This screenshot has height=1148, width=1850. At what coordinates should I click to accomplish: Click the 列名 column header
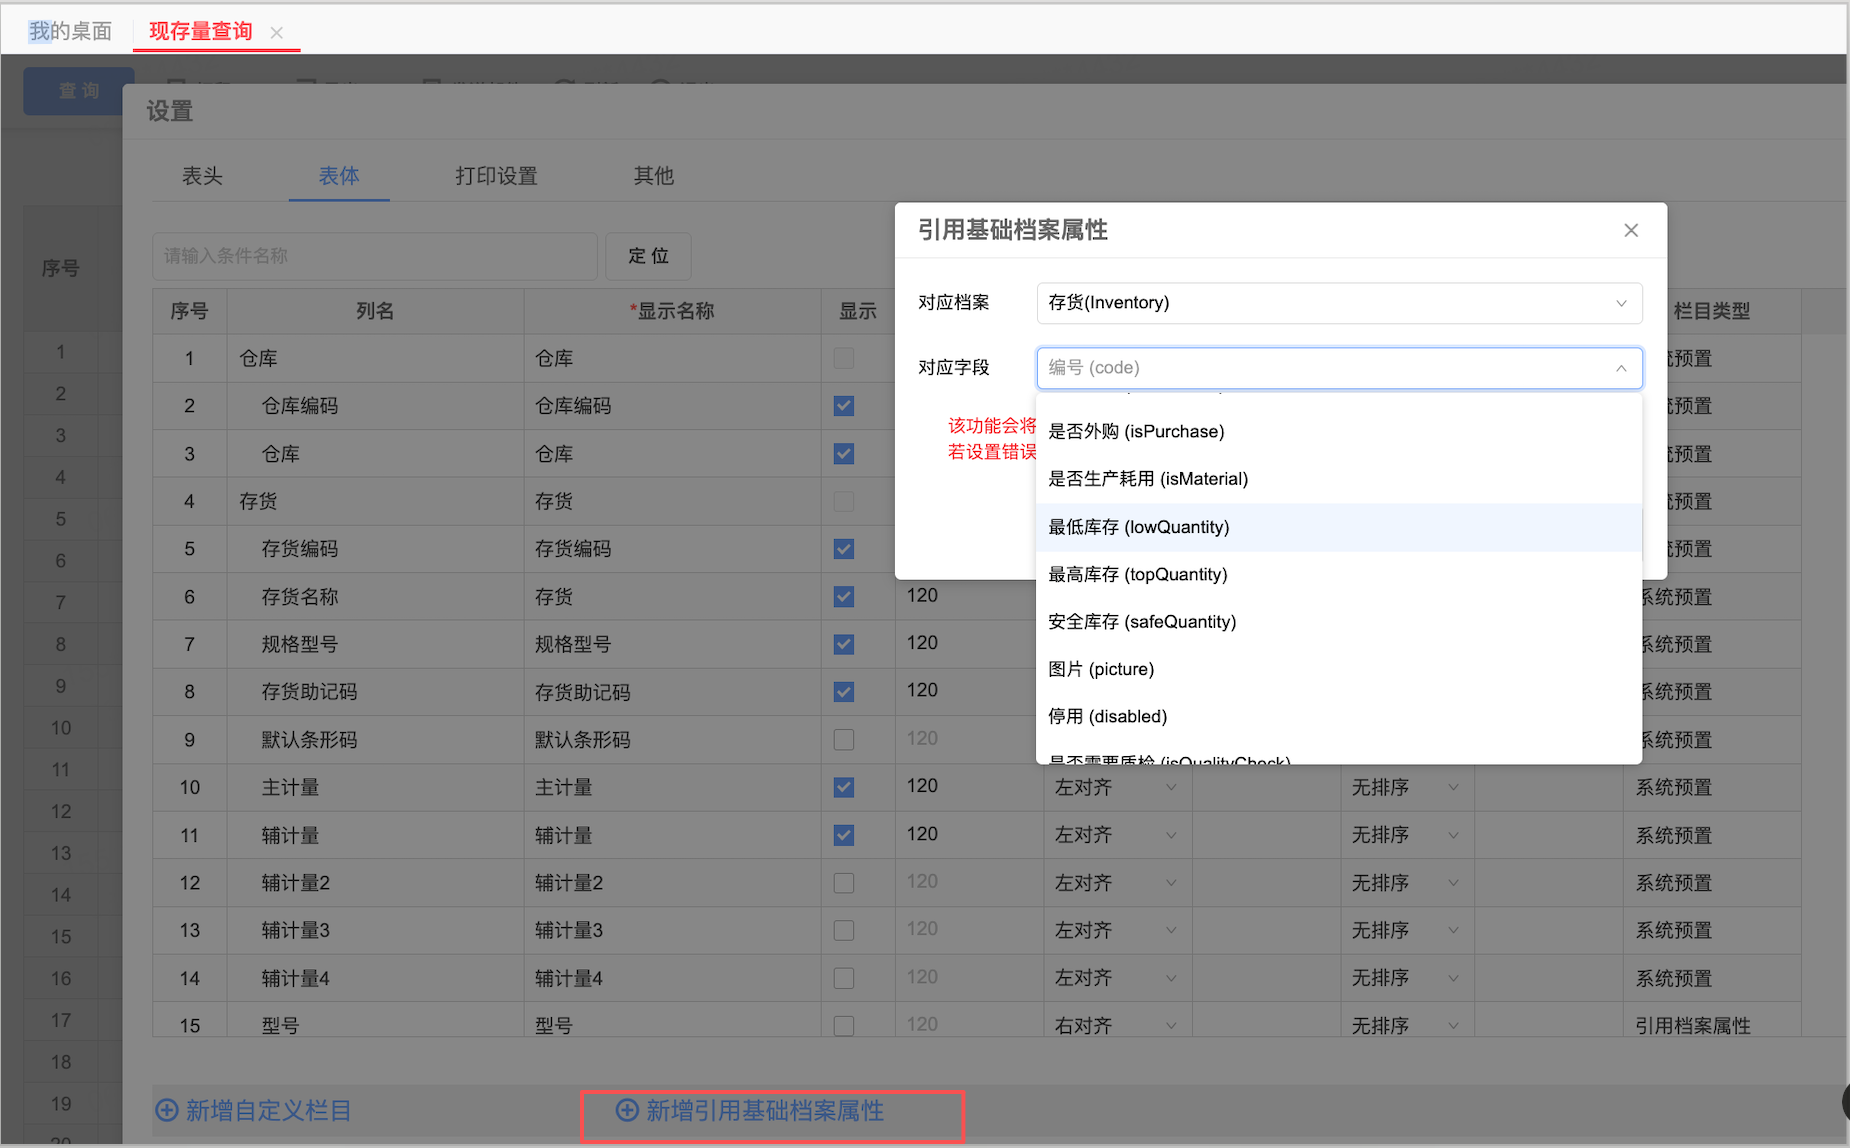click(x=375, y=311)
